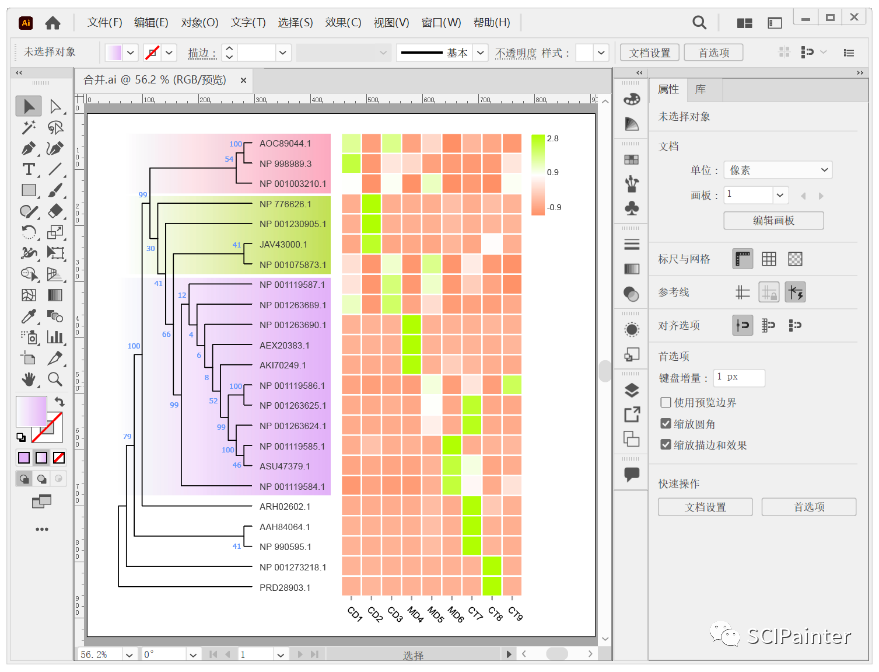Select the Selection tool (black arrow)
This screenshot has height=672, width=879.
[x=29, y=106]
